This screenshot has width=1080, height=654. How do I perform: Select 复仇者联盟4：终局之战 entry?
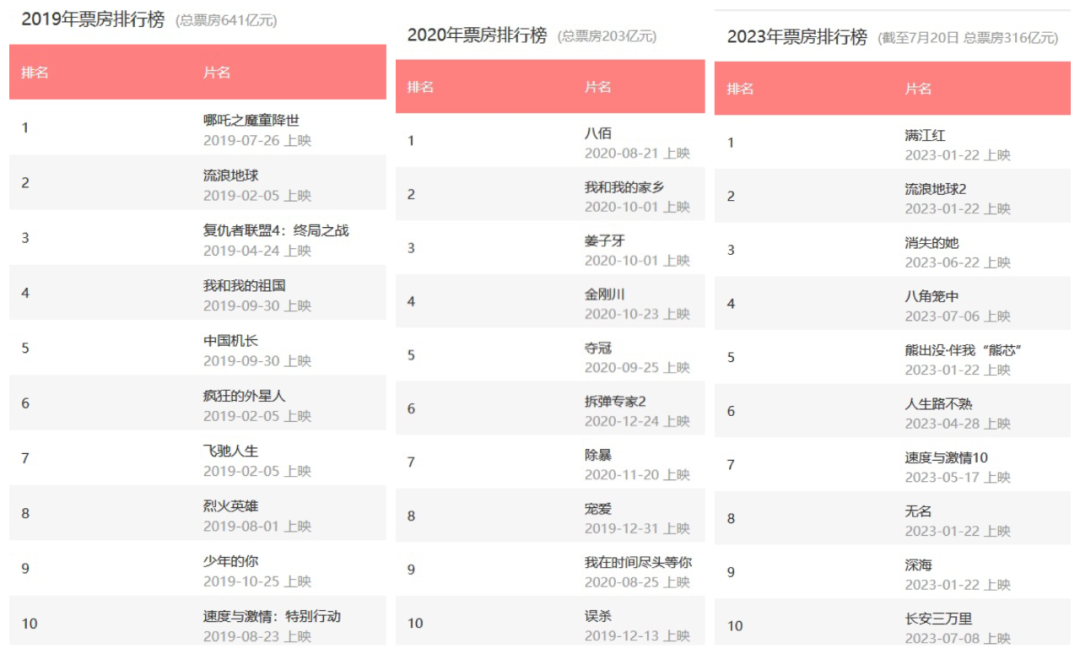[276, 230]
